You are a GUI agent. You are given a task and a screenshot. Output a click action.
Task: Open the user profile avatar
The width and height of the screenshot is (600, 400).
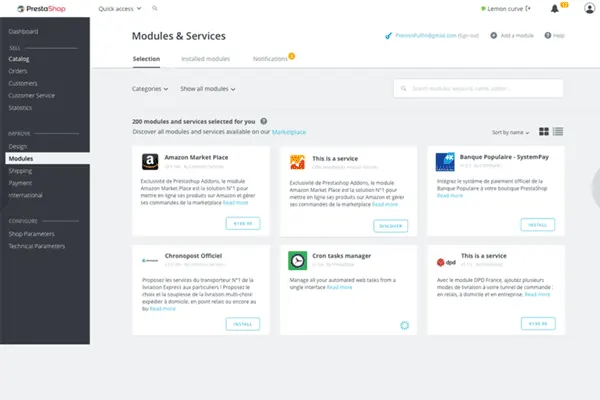[x=582, y=9]
